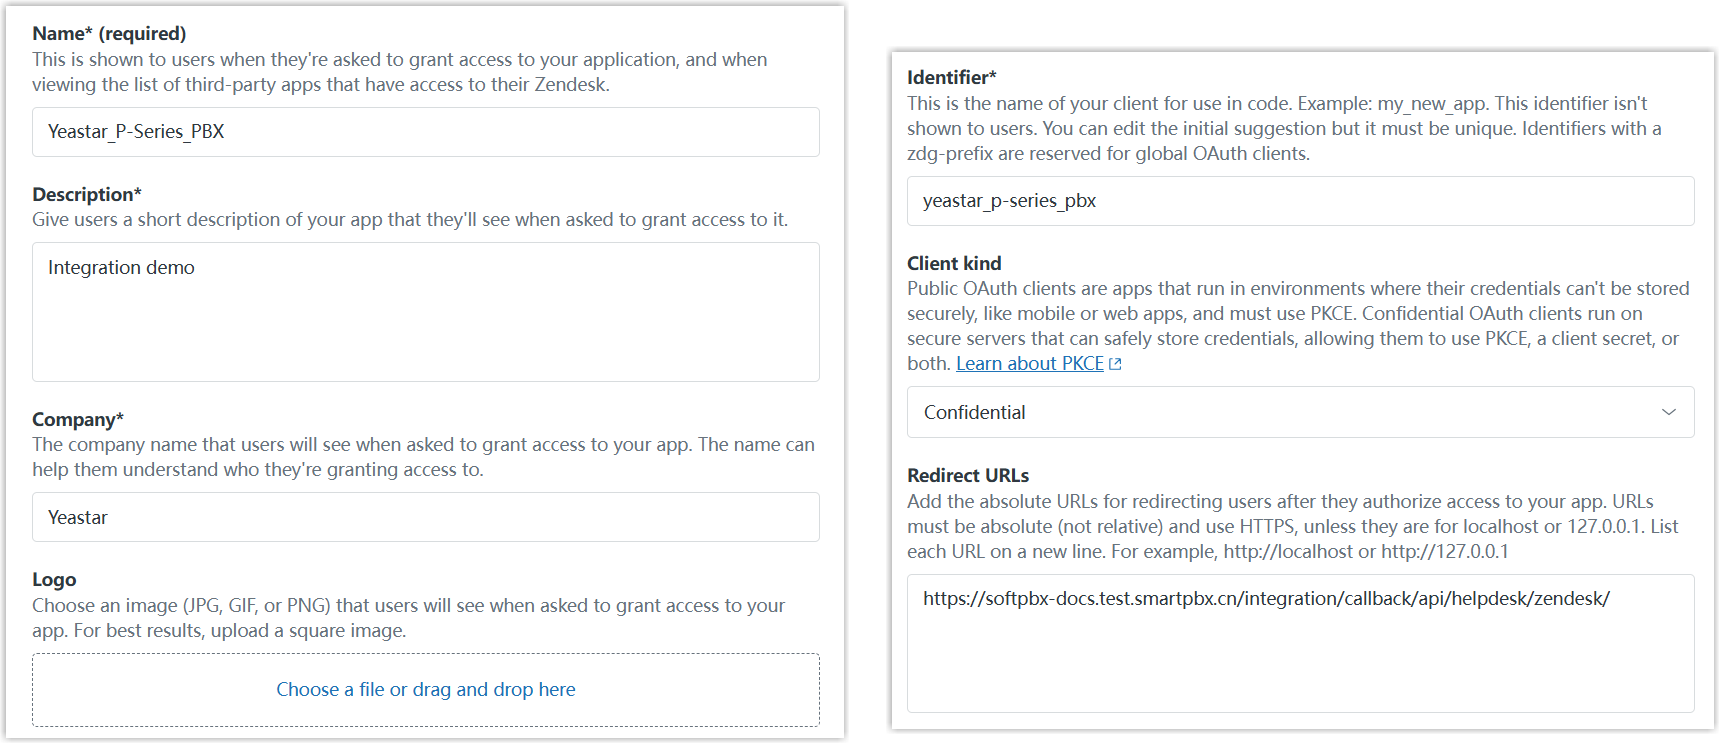Image resolution: width=1720 pixels, height=744 pixels.
Task: Focus the Name field containing Yeastar_P-Series_PBX
Action: (425, 132)
